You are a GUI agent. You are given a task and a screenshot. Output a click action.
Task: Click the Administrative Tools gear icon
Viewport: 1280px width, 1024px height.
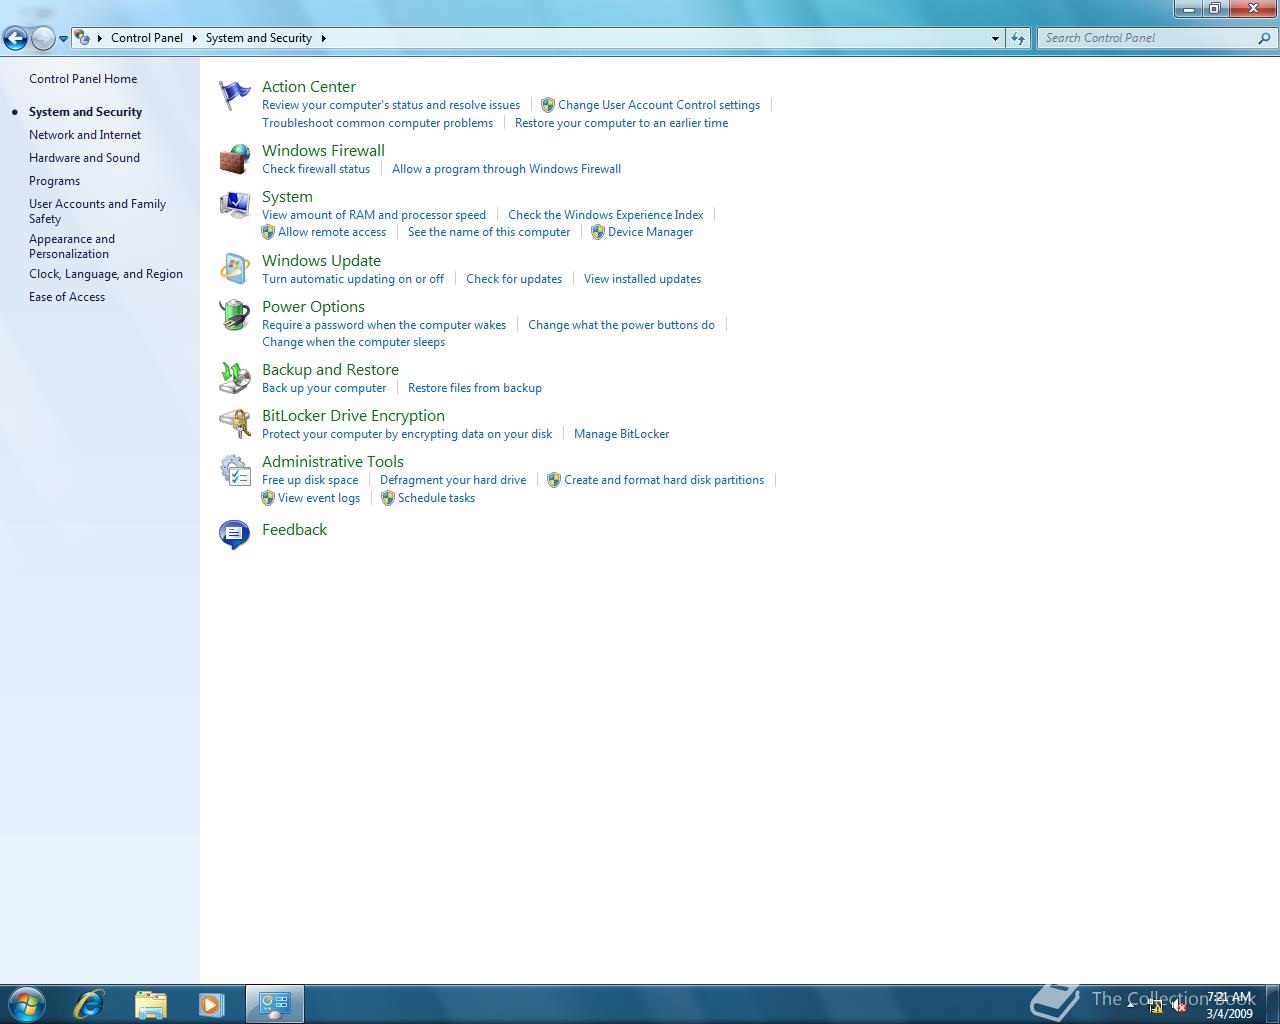click(x=234, y=470)
